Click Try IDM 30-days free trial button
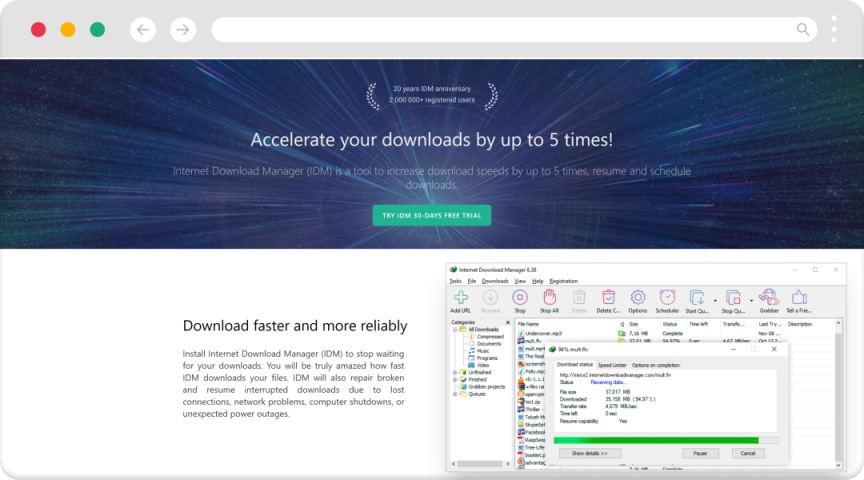 click(x=432, y=215)
